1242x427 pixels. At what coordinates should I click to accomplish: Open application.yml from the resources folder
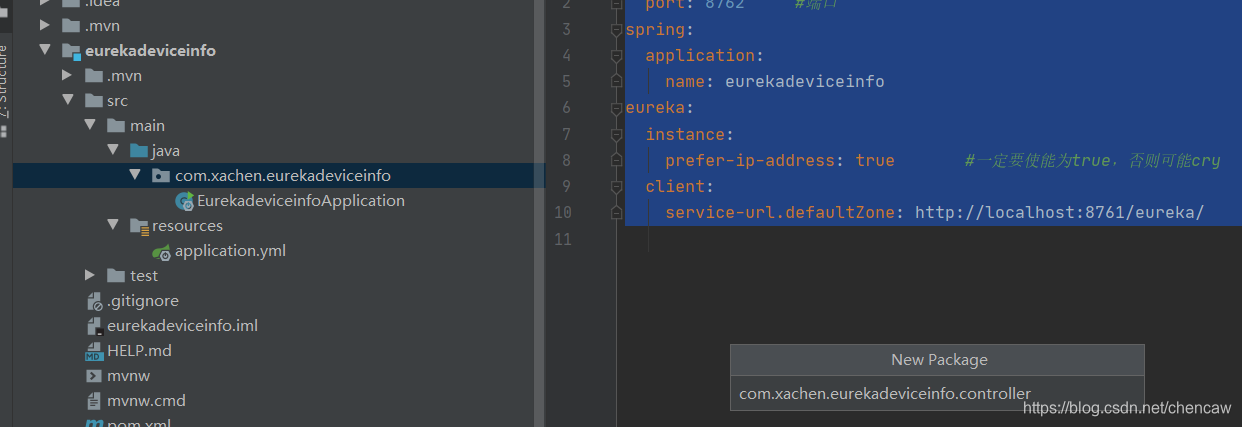230,250
